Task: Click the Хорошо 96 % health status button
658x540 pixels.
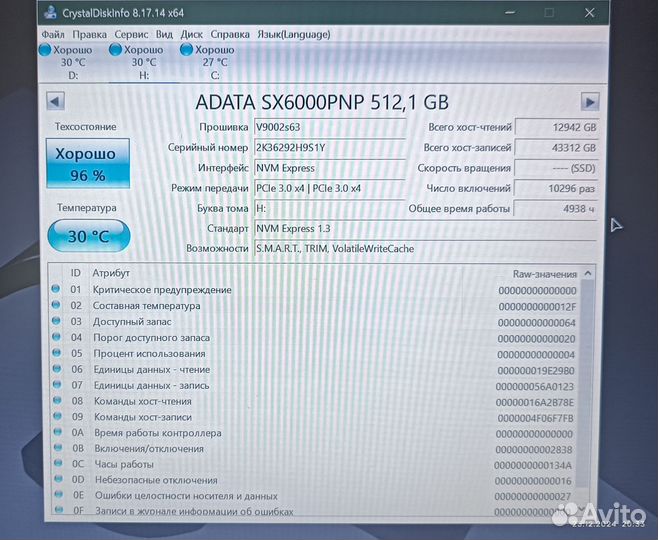Action: [x=88, y=164]
